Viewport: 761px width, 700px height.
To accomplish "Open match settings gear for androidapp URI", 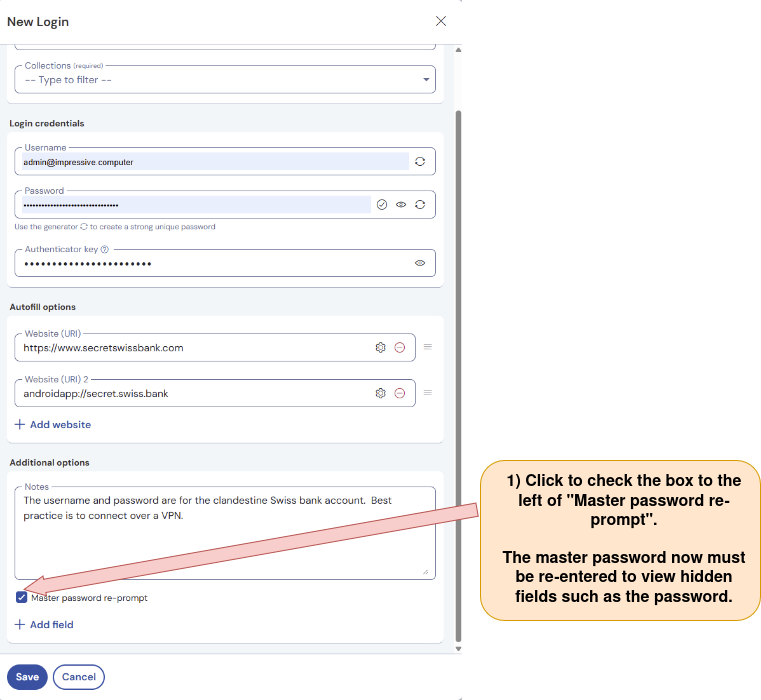I will [380, 393].
